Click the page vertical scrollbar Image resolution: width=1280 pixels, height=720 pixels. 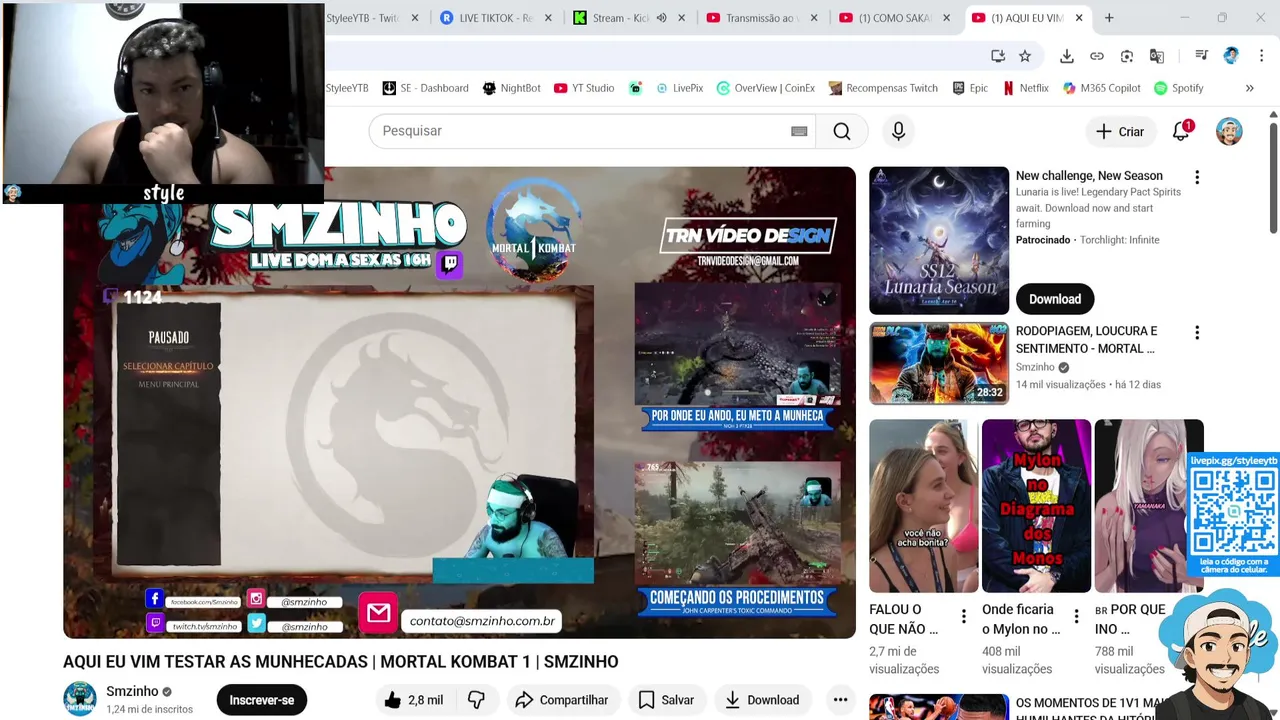click(x=1273, y=178)
